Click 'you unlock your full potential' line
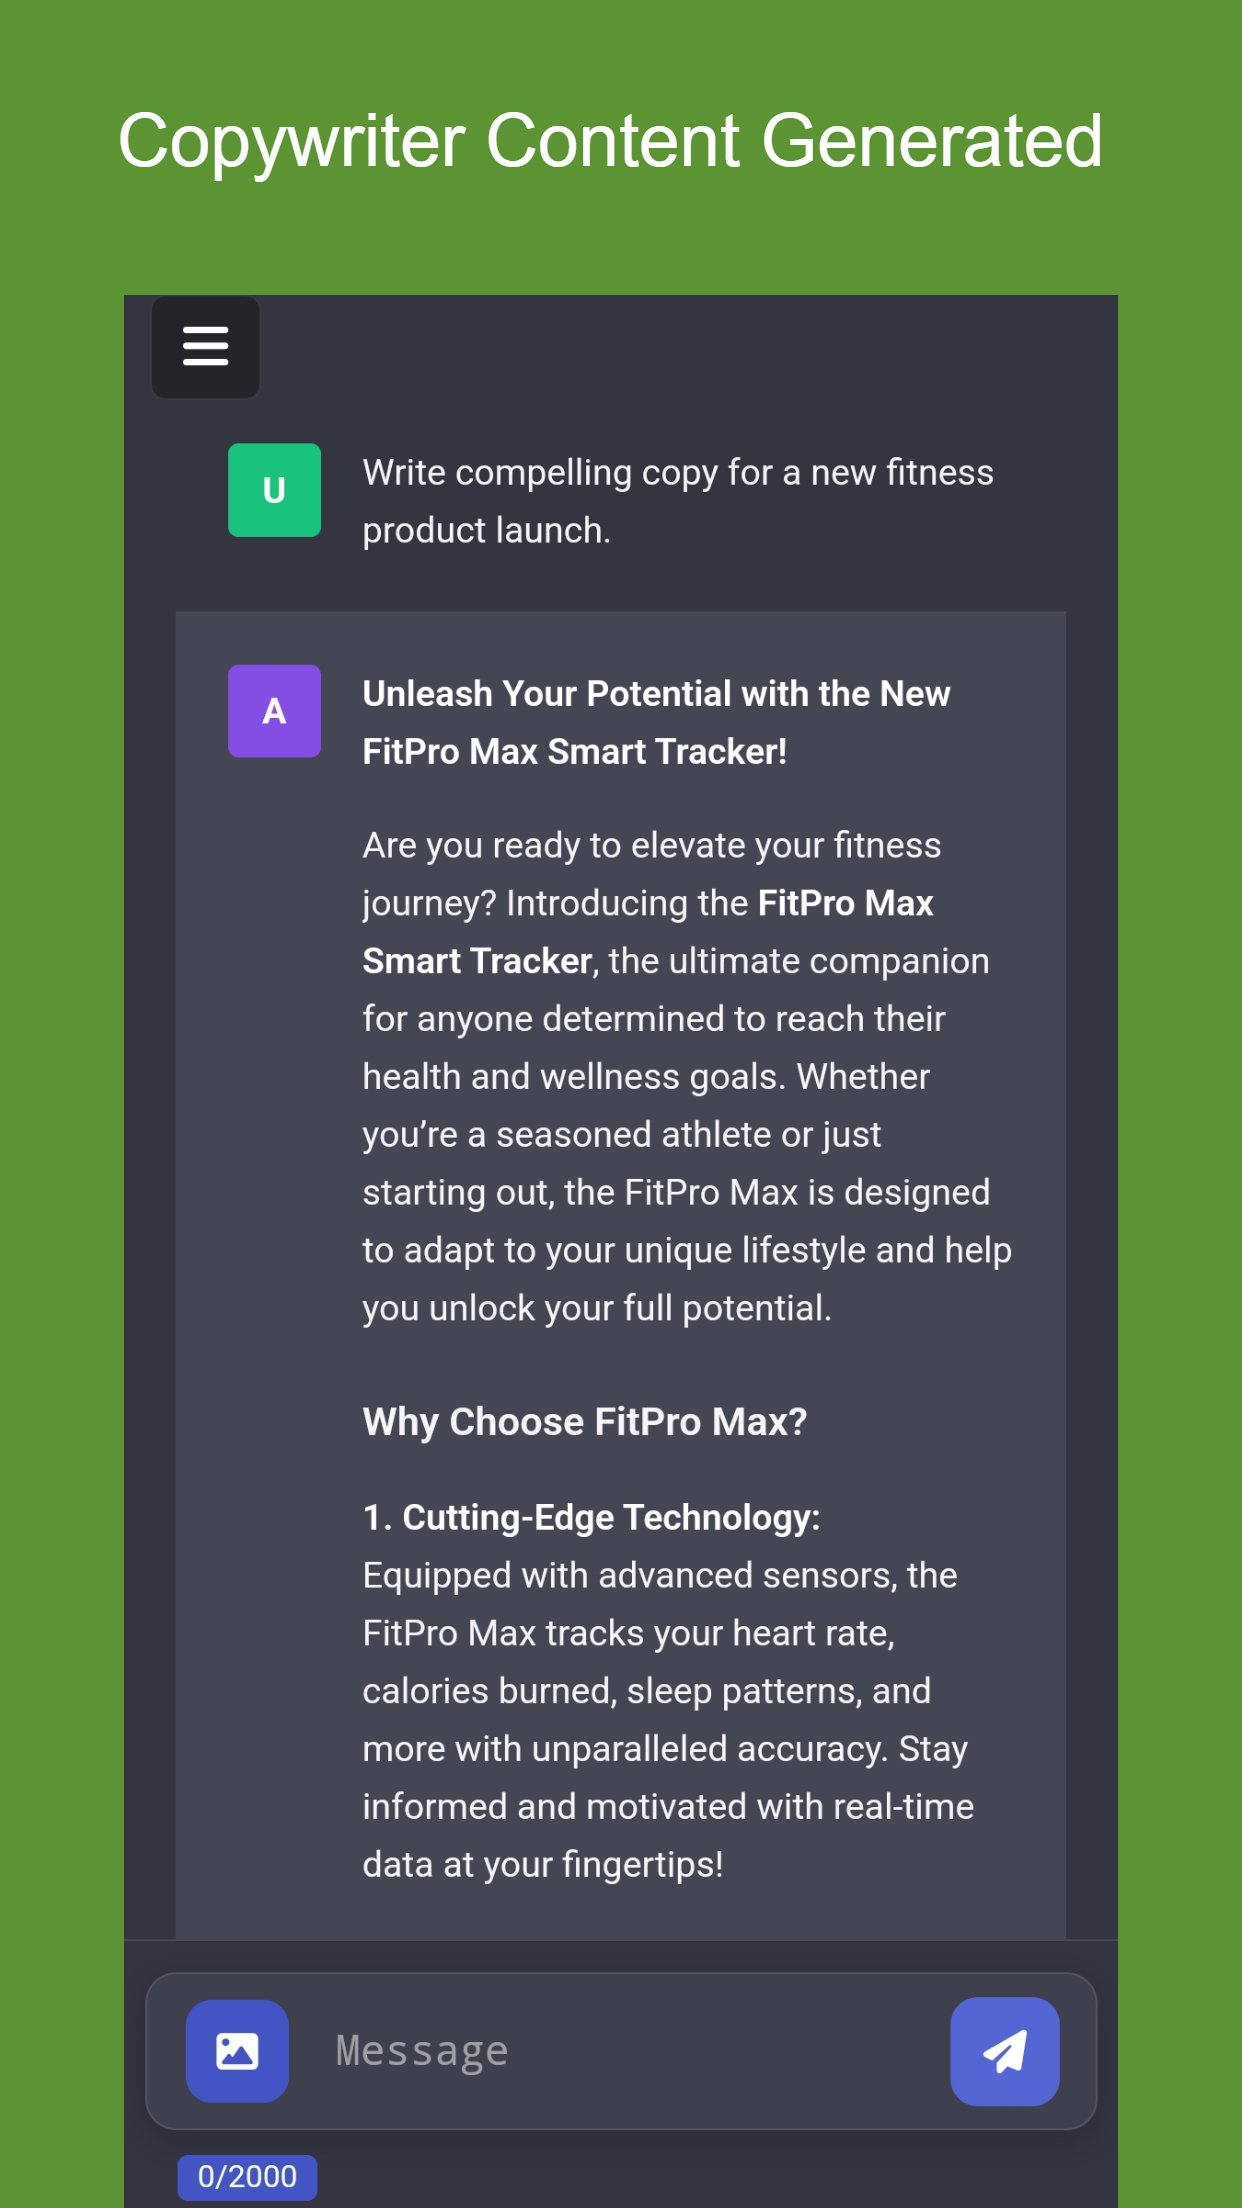 tap(596, 1308)
